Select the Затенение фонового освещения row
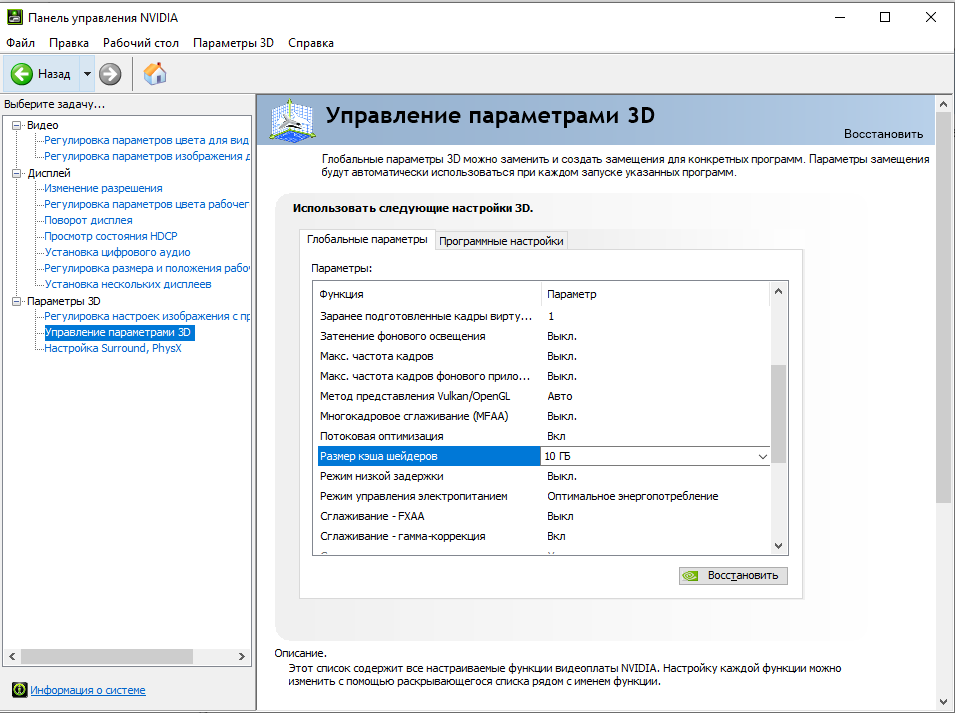 pyautogui.click(x=544, y=336)
